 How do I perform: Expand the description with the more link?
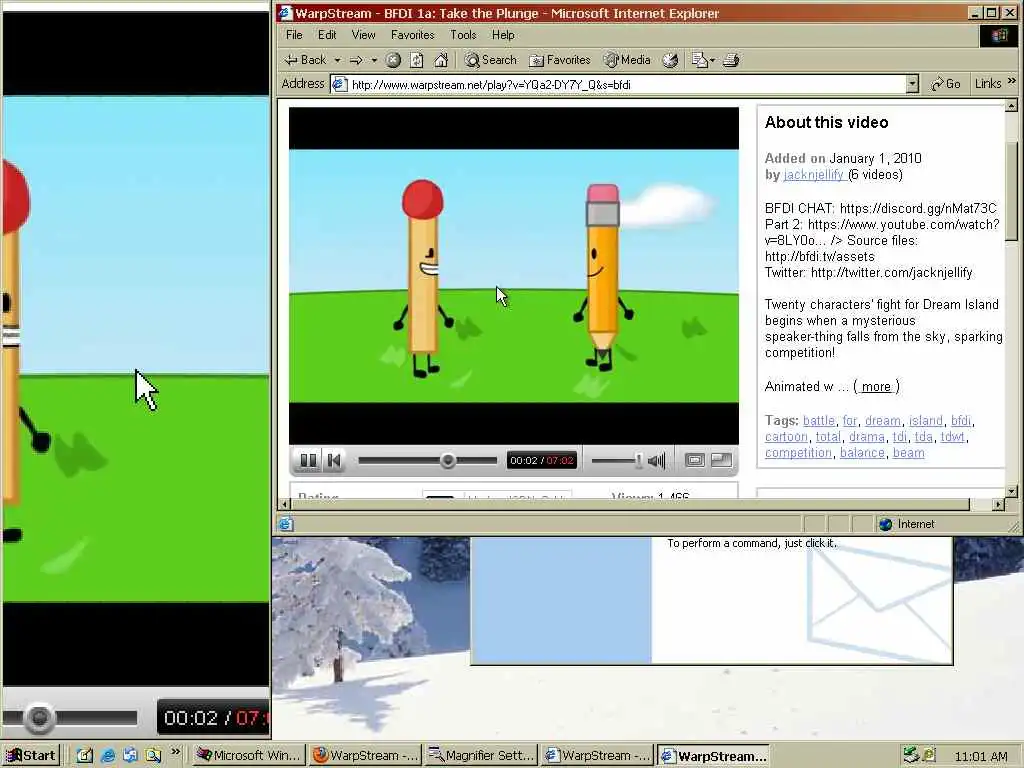tap(876, 387)
